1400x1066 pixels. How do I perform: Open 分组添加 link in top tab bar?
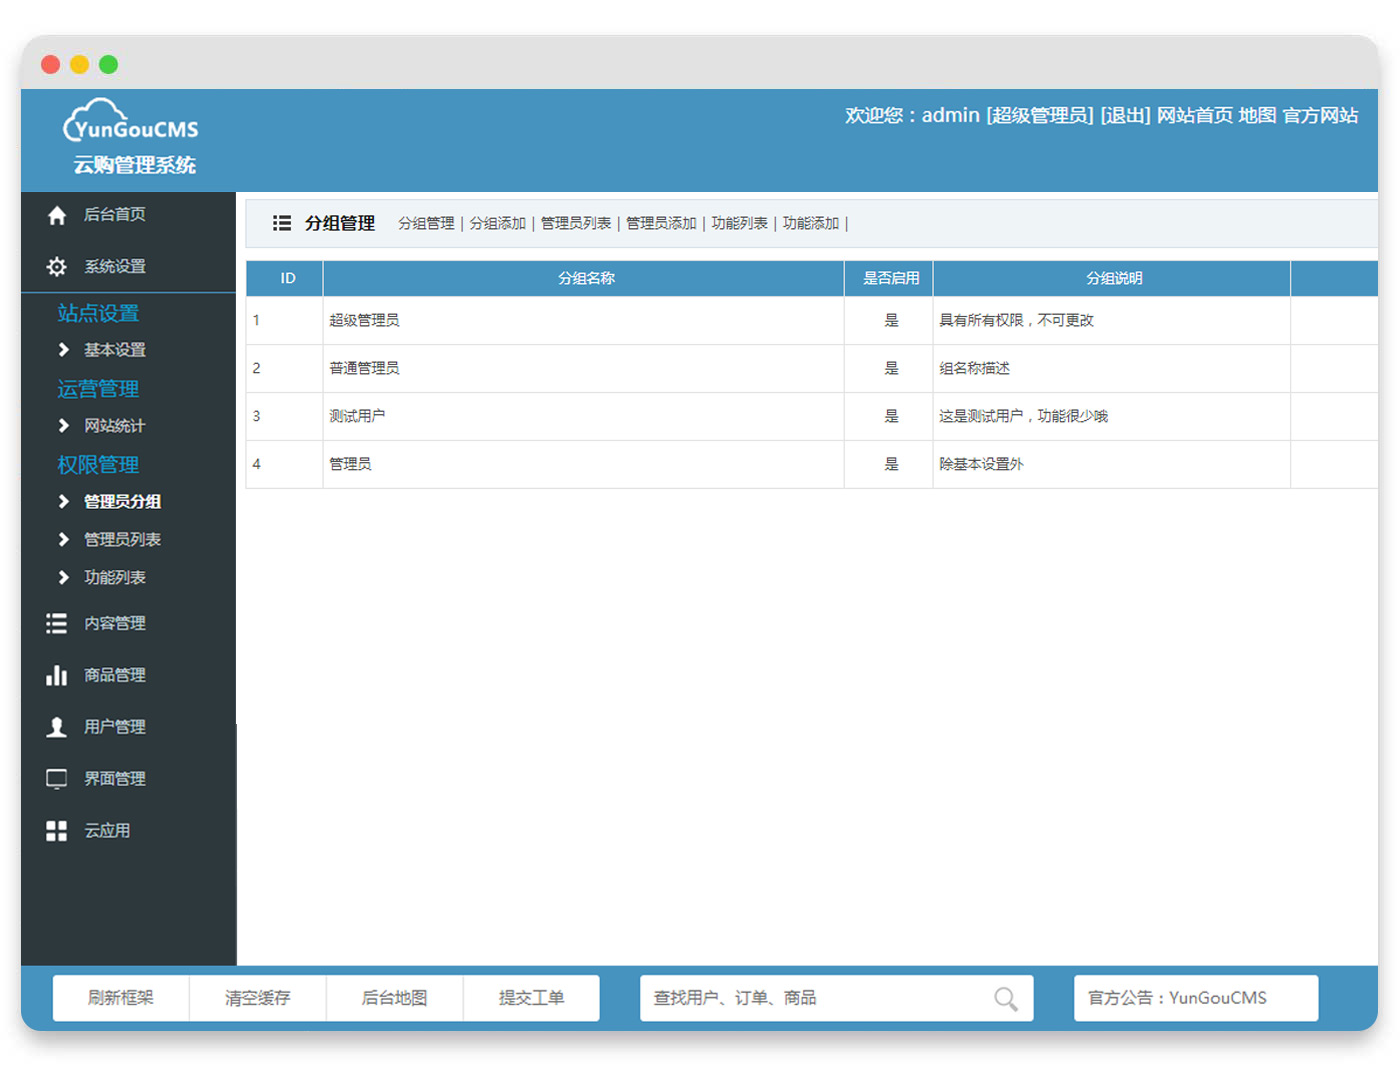tap(497, 224)
